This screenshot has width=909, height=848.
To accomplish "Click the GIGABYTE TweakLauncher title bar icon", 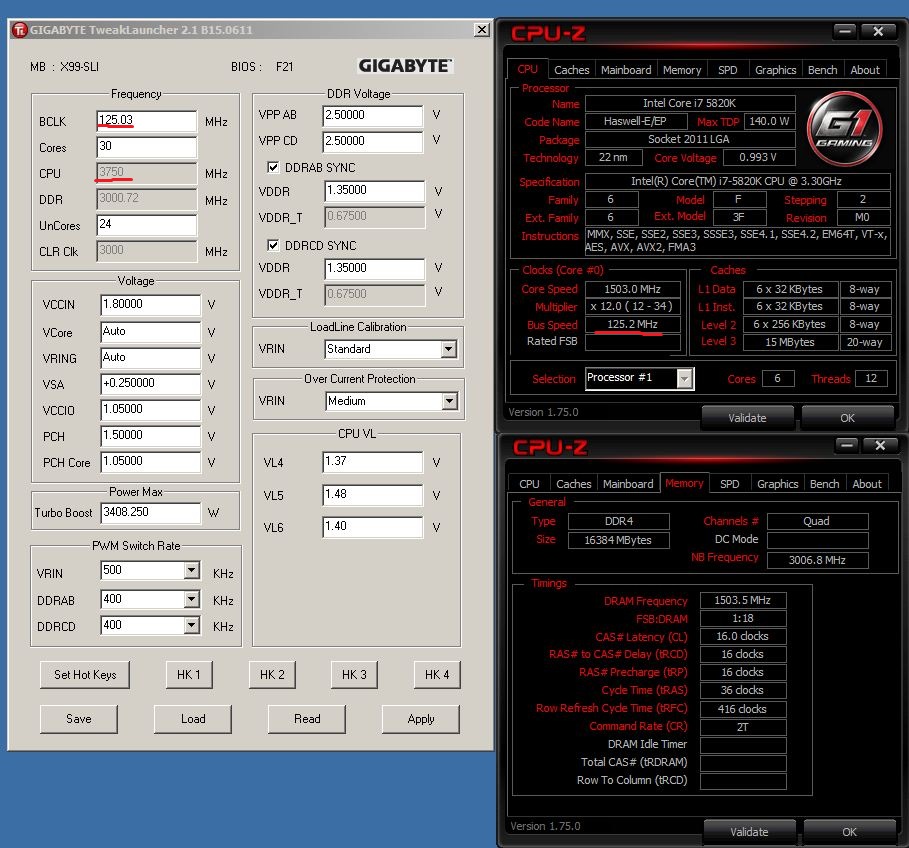I will click(20, 30).
